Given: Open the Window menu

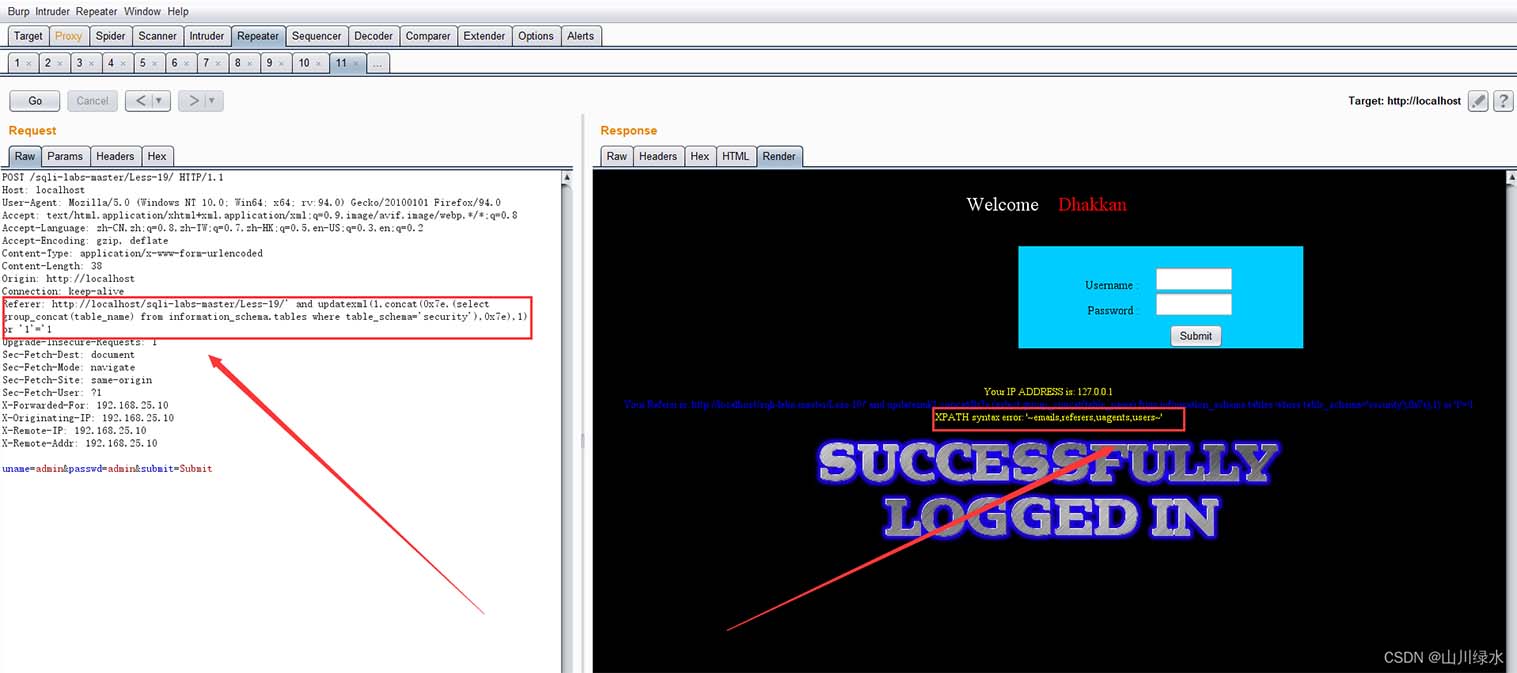Looking at the screenshot, I should pos(142,11).
